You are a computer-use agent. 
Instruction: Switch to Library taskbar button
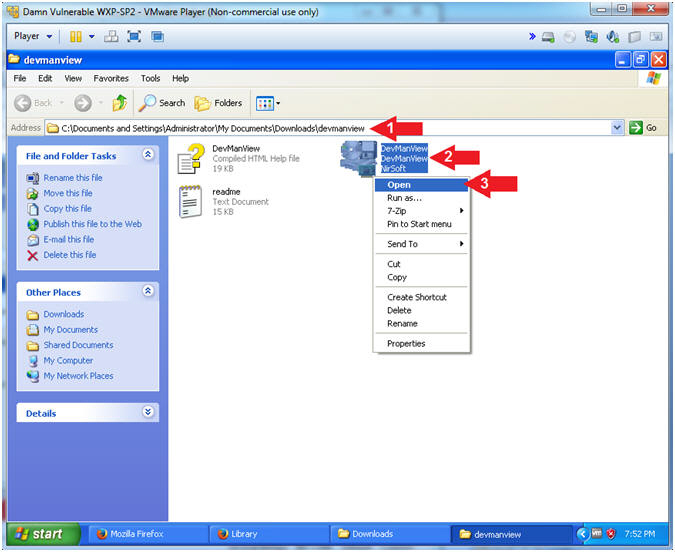click(x=269, y=534)
